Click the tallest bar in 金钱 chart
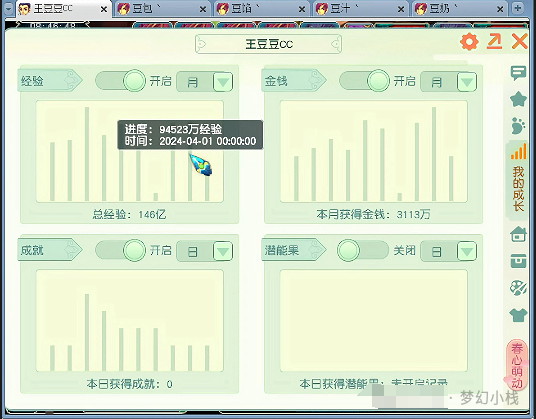This screenshot has width=536, height=419. pyautogui.click(x=434, y=154)
